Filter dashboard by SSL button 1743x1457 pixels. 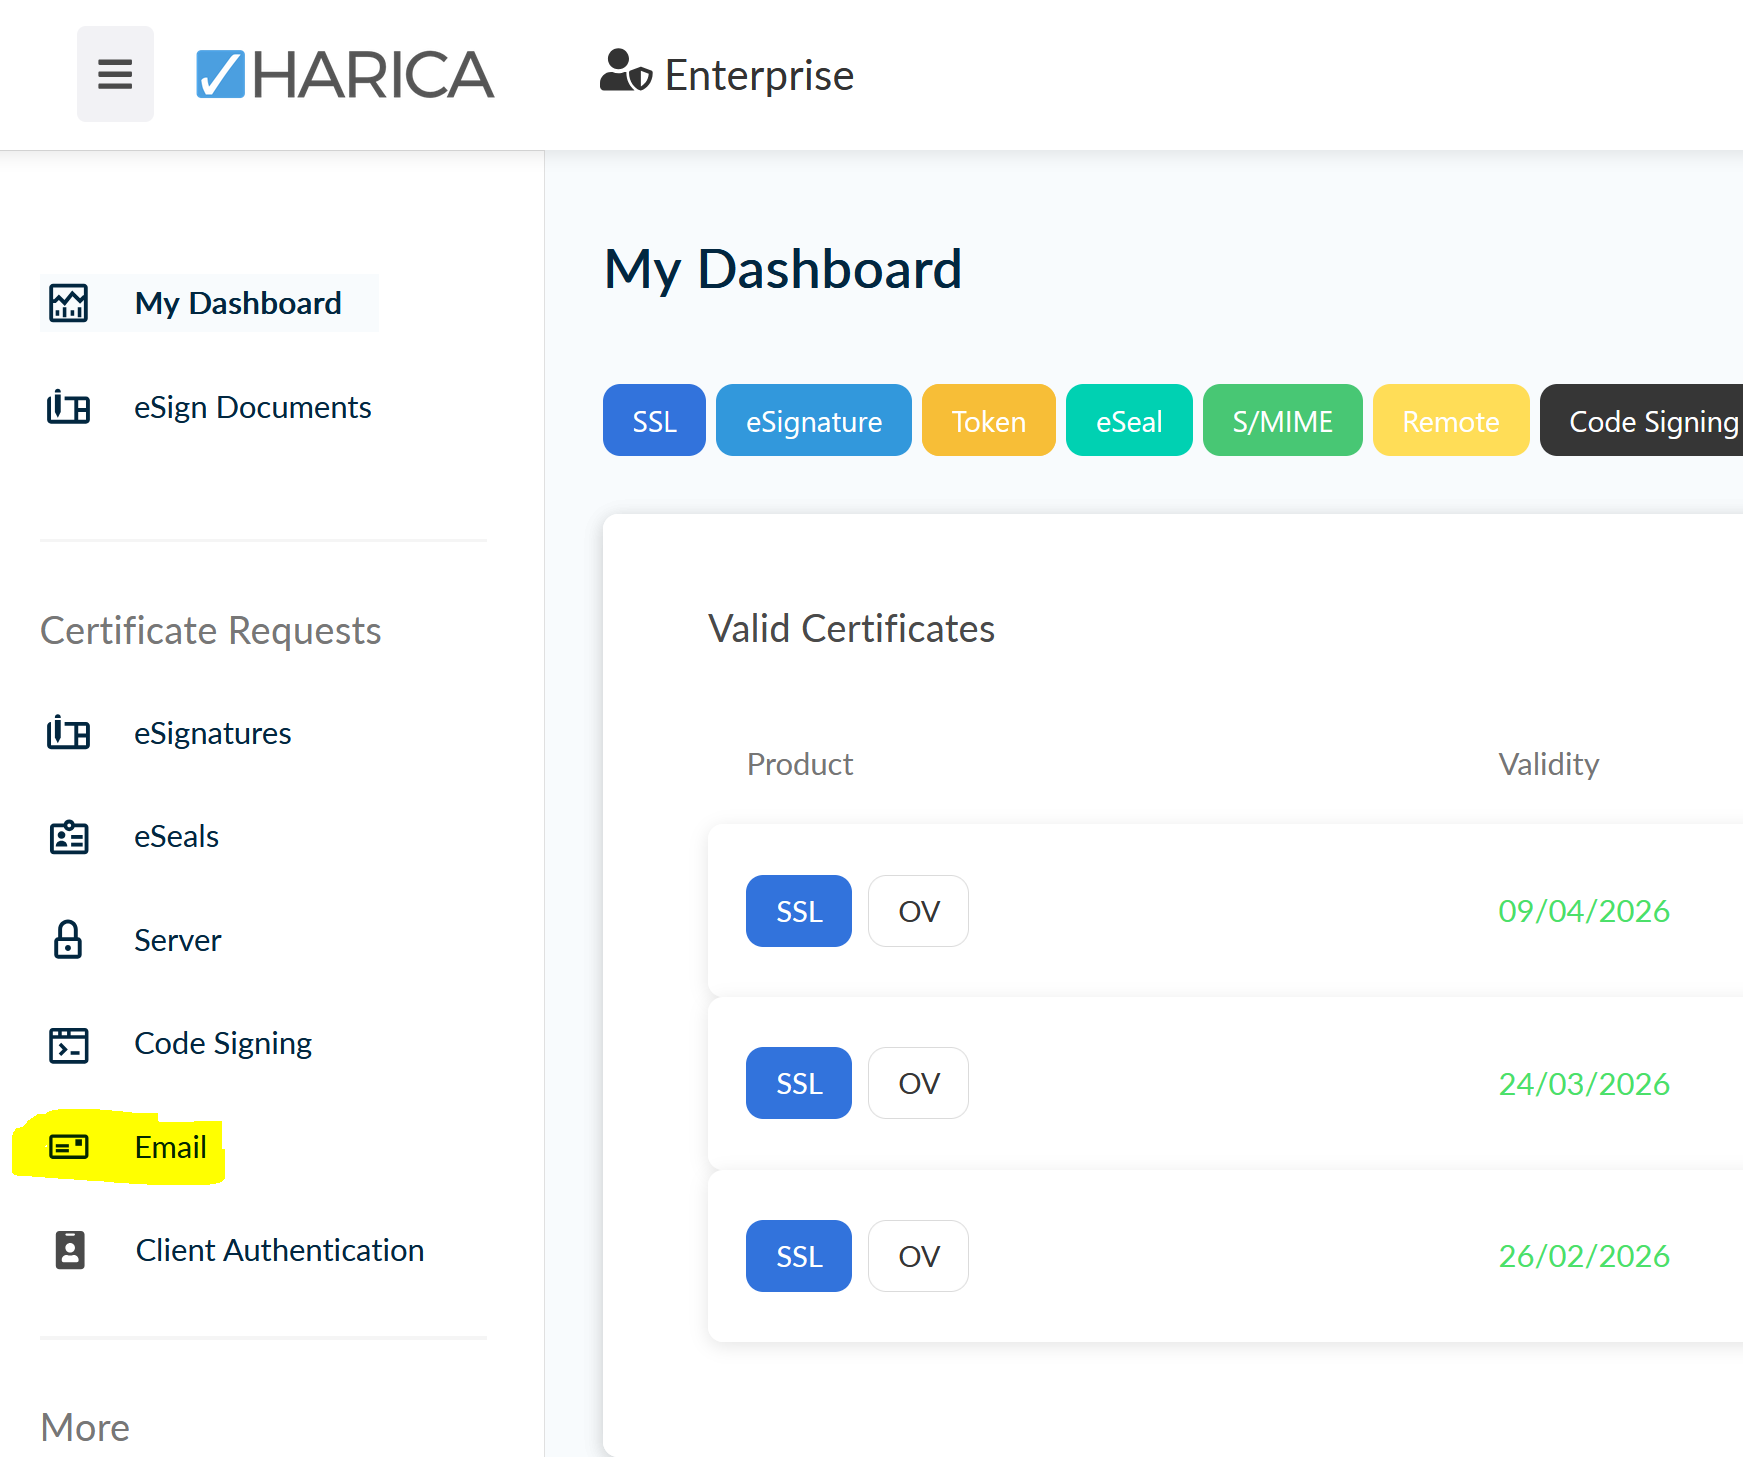pyautogui.click(x=654, y=420)
